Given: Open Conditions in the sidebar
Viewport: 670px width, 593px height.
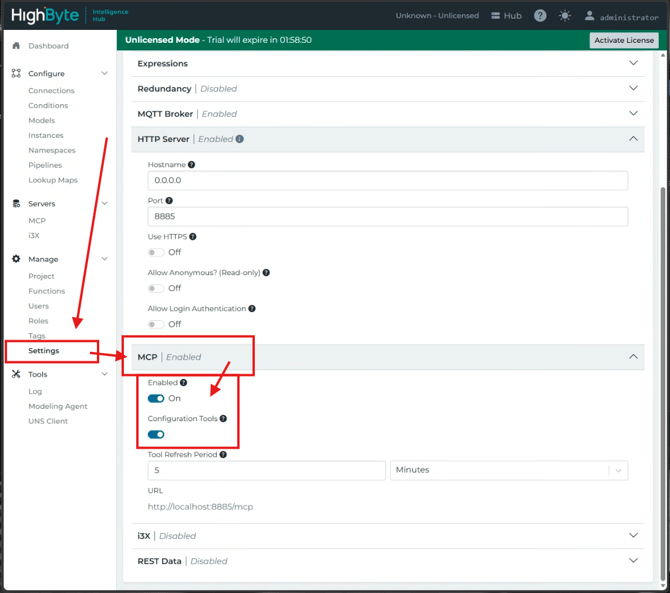Looking at the screenshot, I should (48, 105).
